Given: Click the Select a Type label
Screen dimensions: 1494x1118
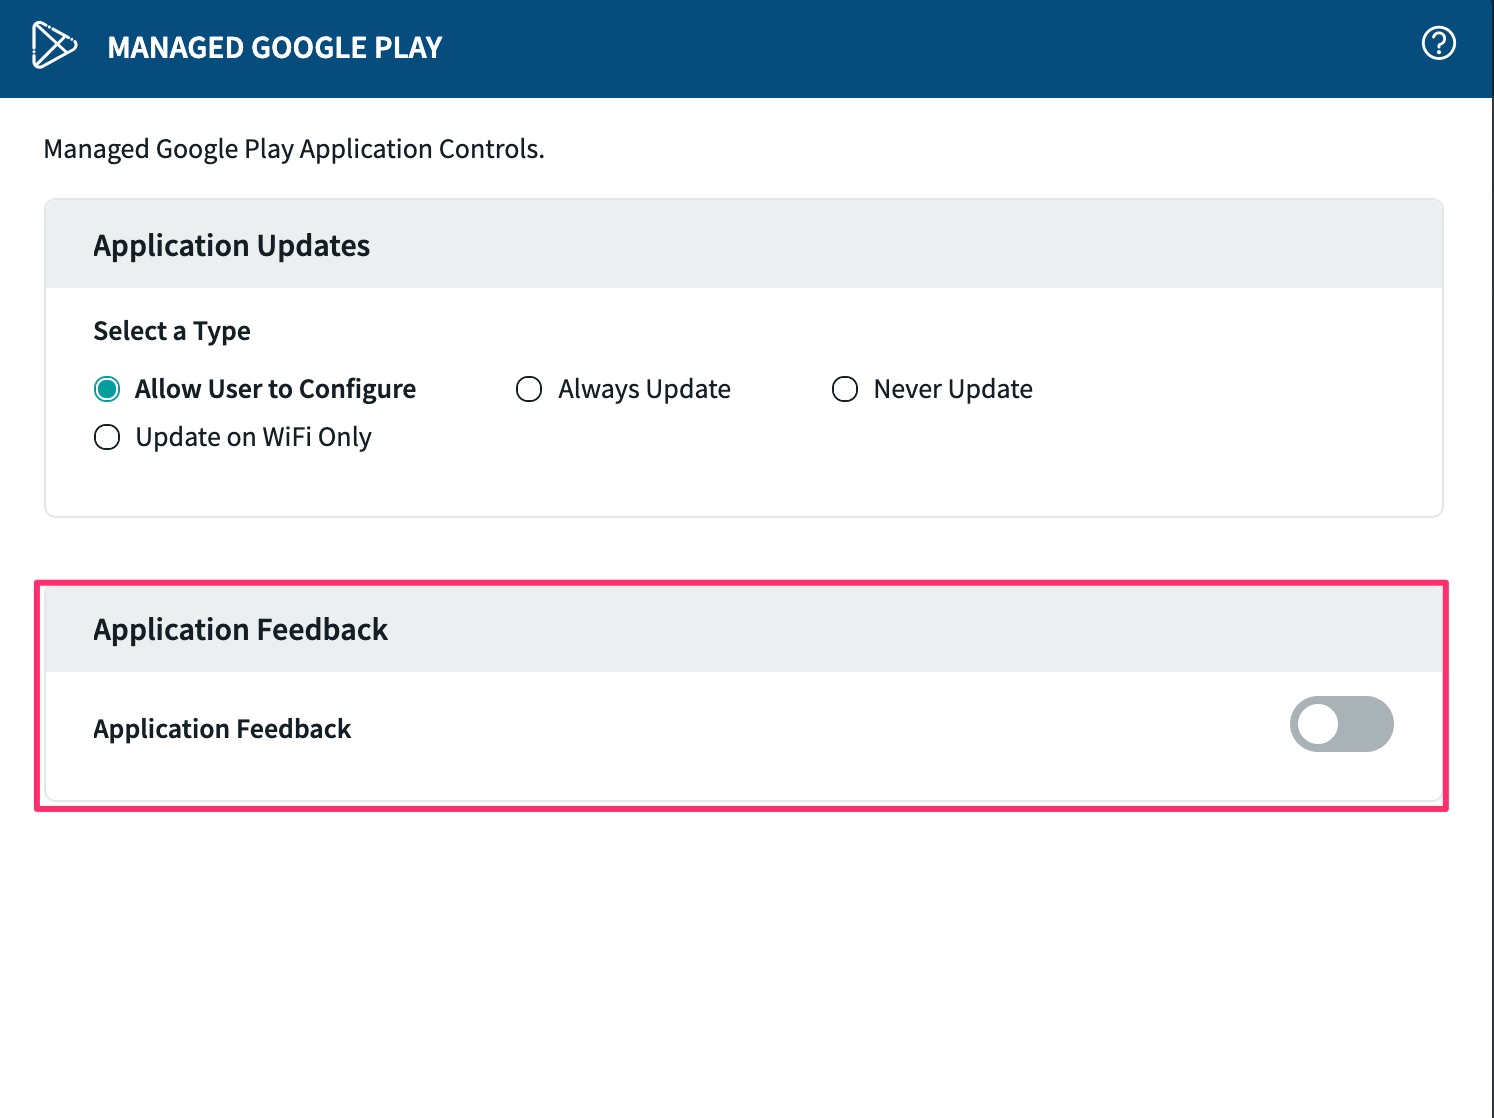Looking at the screenshot, I should pos(172,331).
